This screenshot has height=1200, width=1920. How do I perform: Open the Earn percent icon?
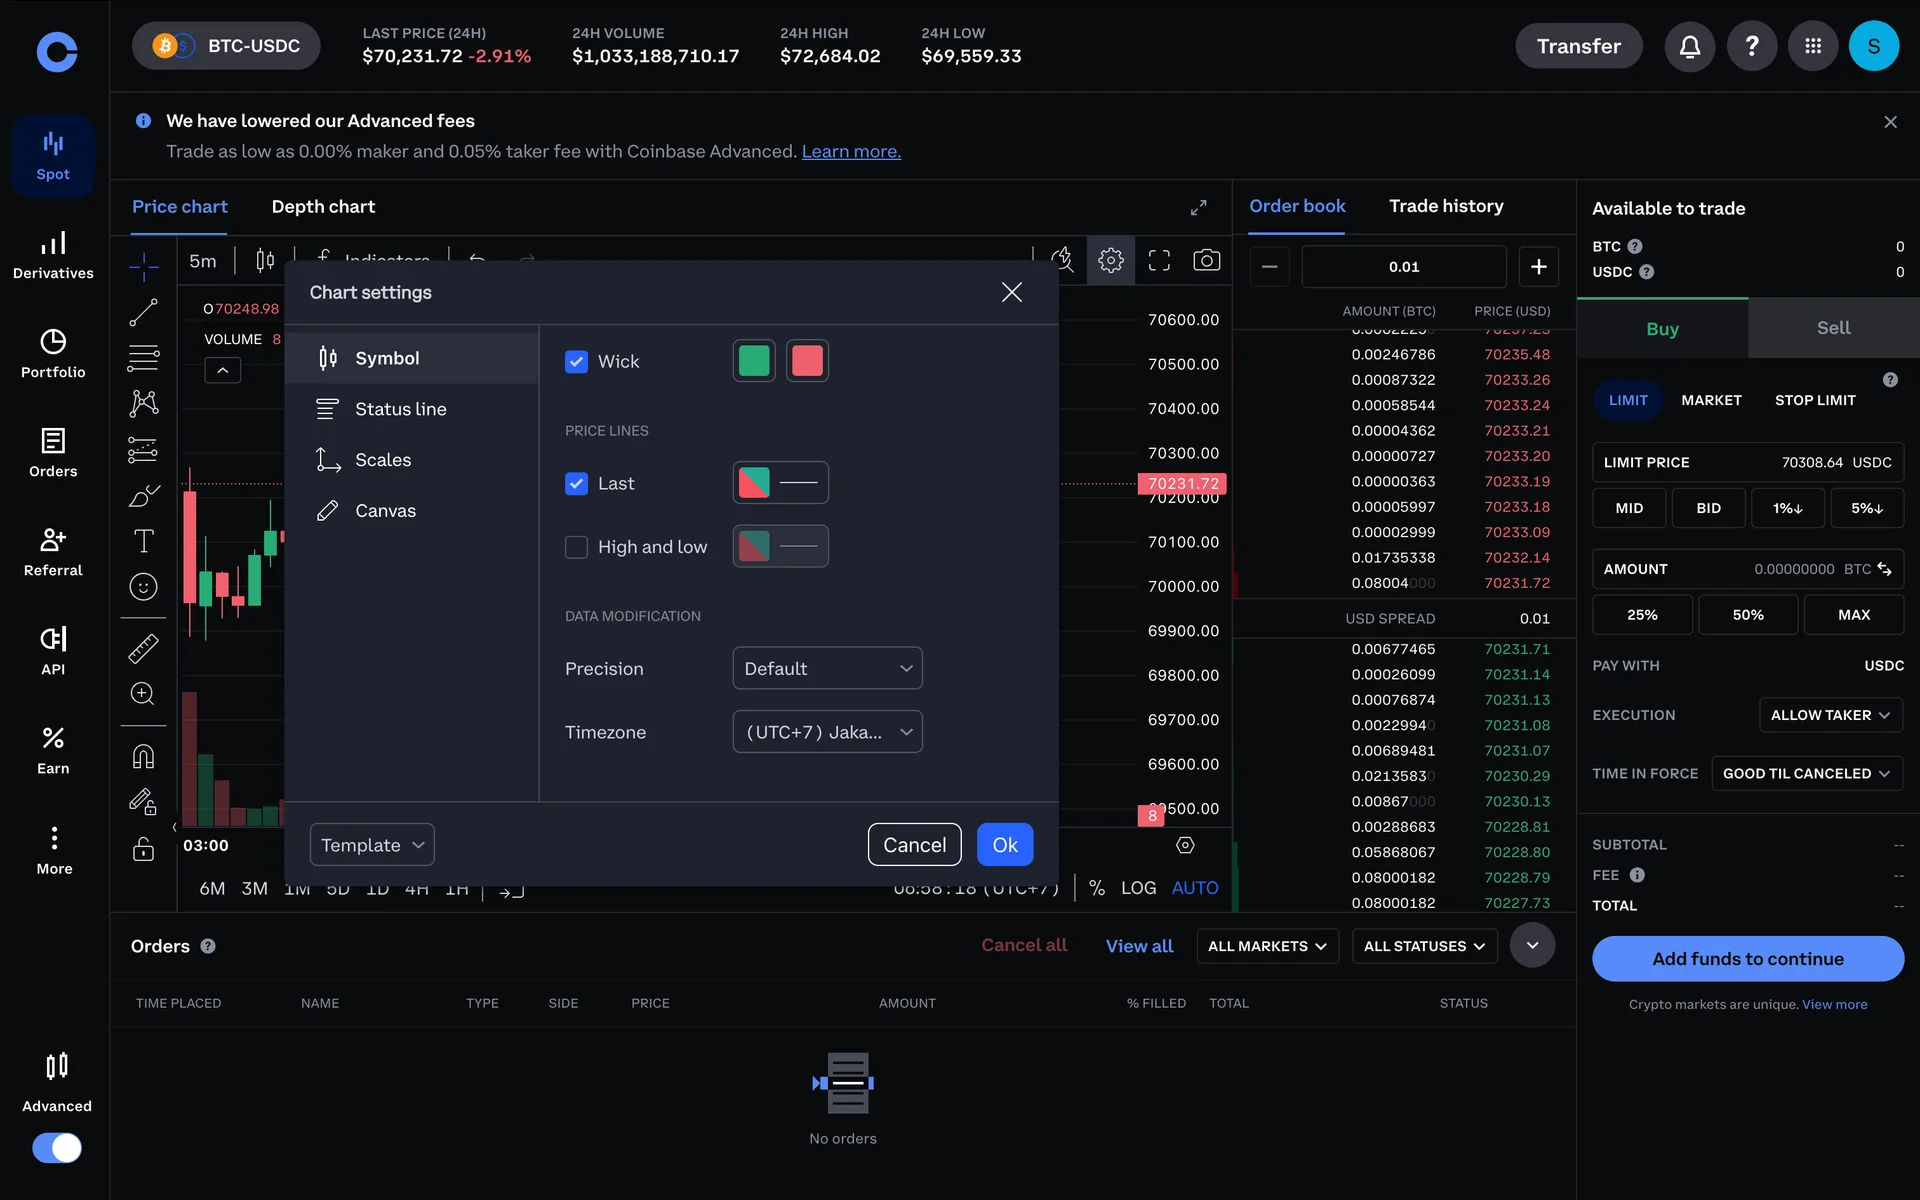tap(53, 750)
